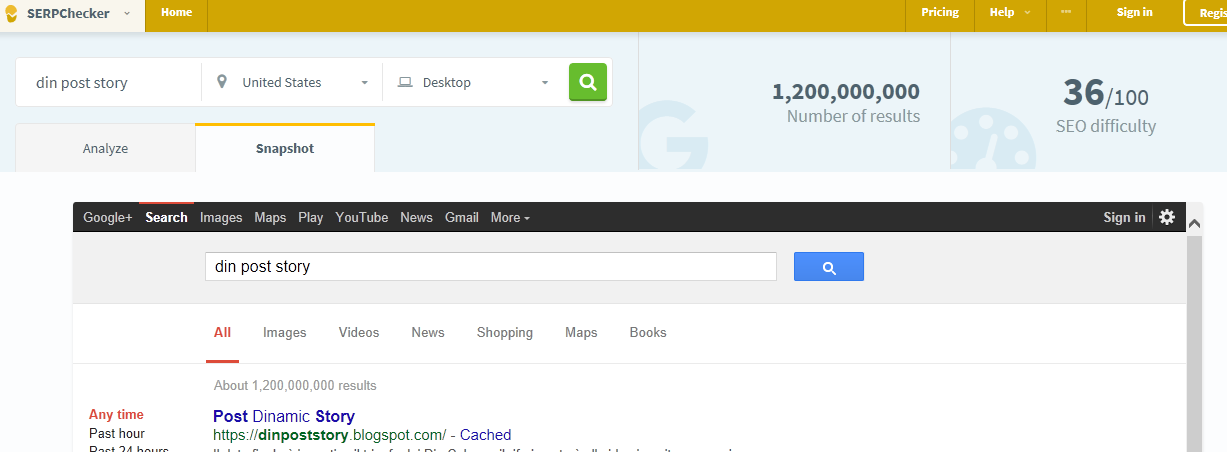Click the green search magnifier button

(x=588, y=82)
